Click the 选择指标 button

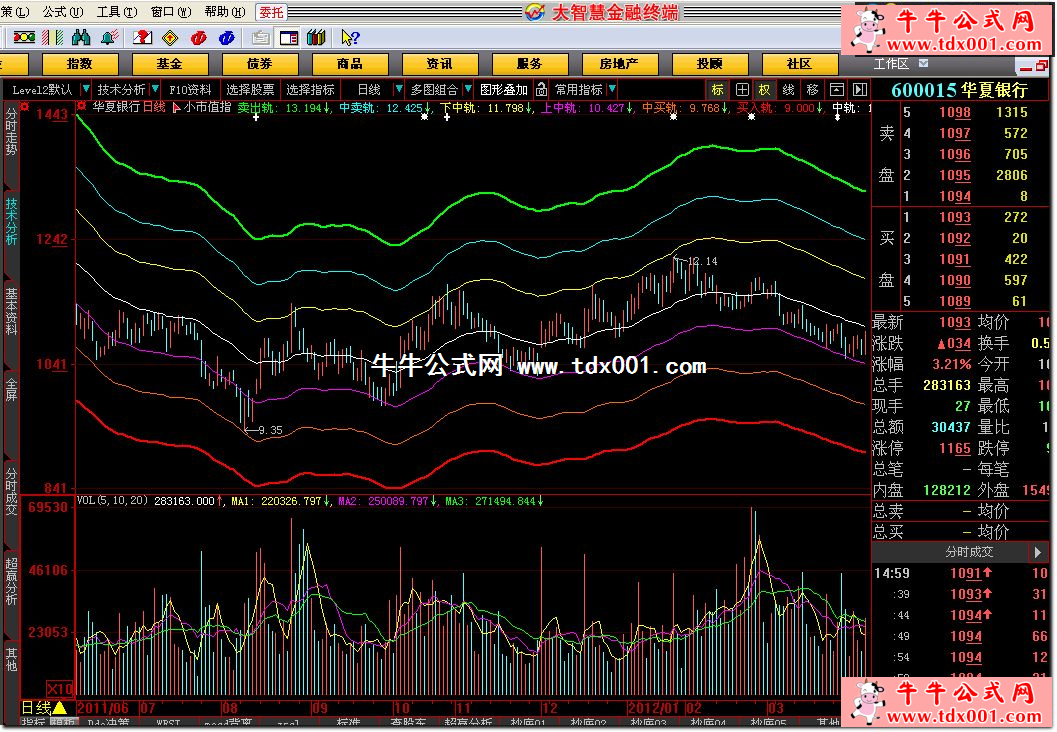(310, 90)
